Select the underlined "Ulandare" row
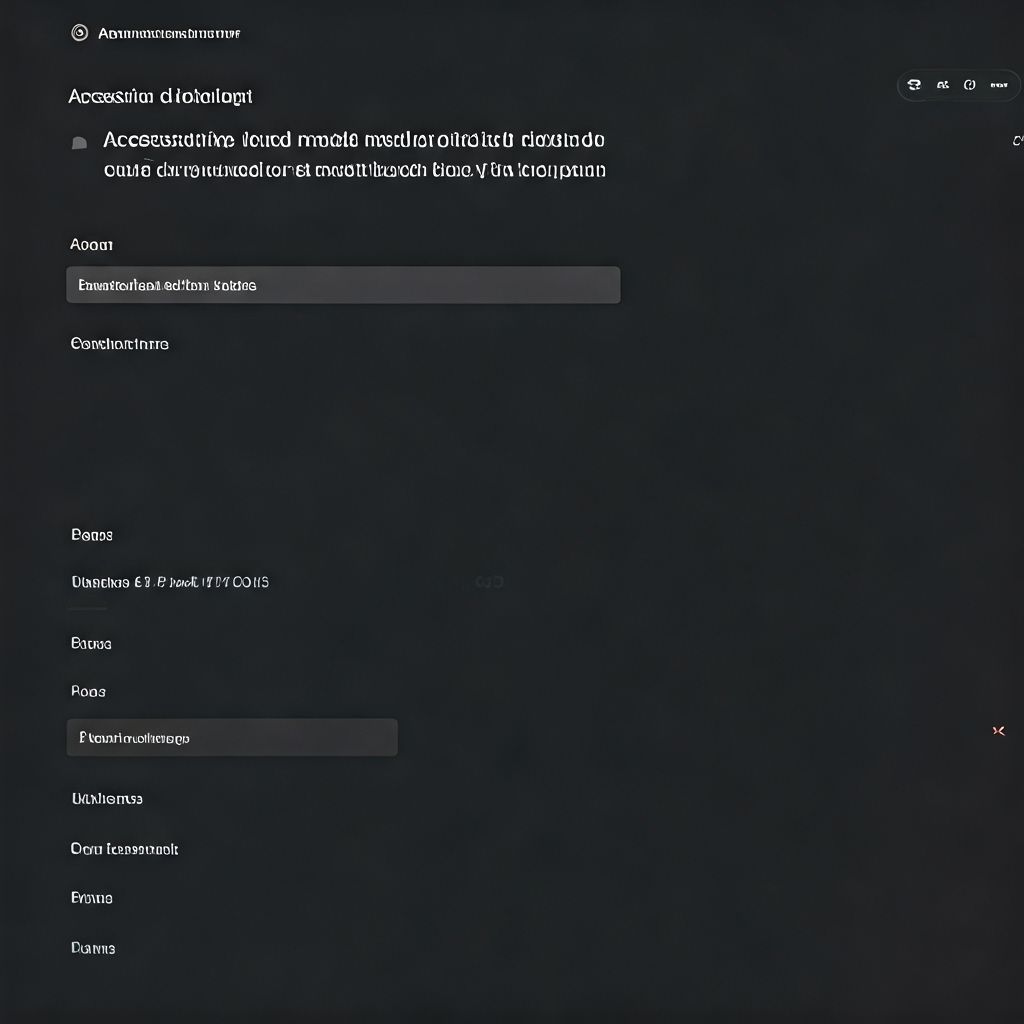The image size is (1024, 1024). tap(170, 582)
